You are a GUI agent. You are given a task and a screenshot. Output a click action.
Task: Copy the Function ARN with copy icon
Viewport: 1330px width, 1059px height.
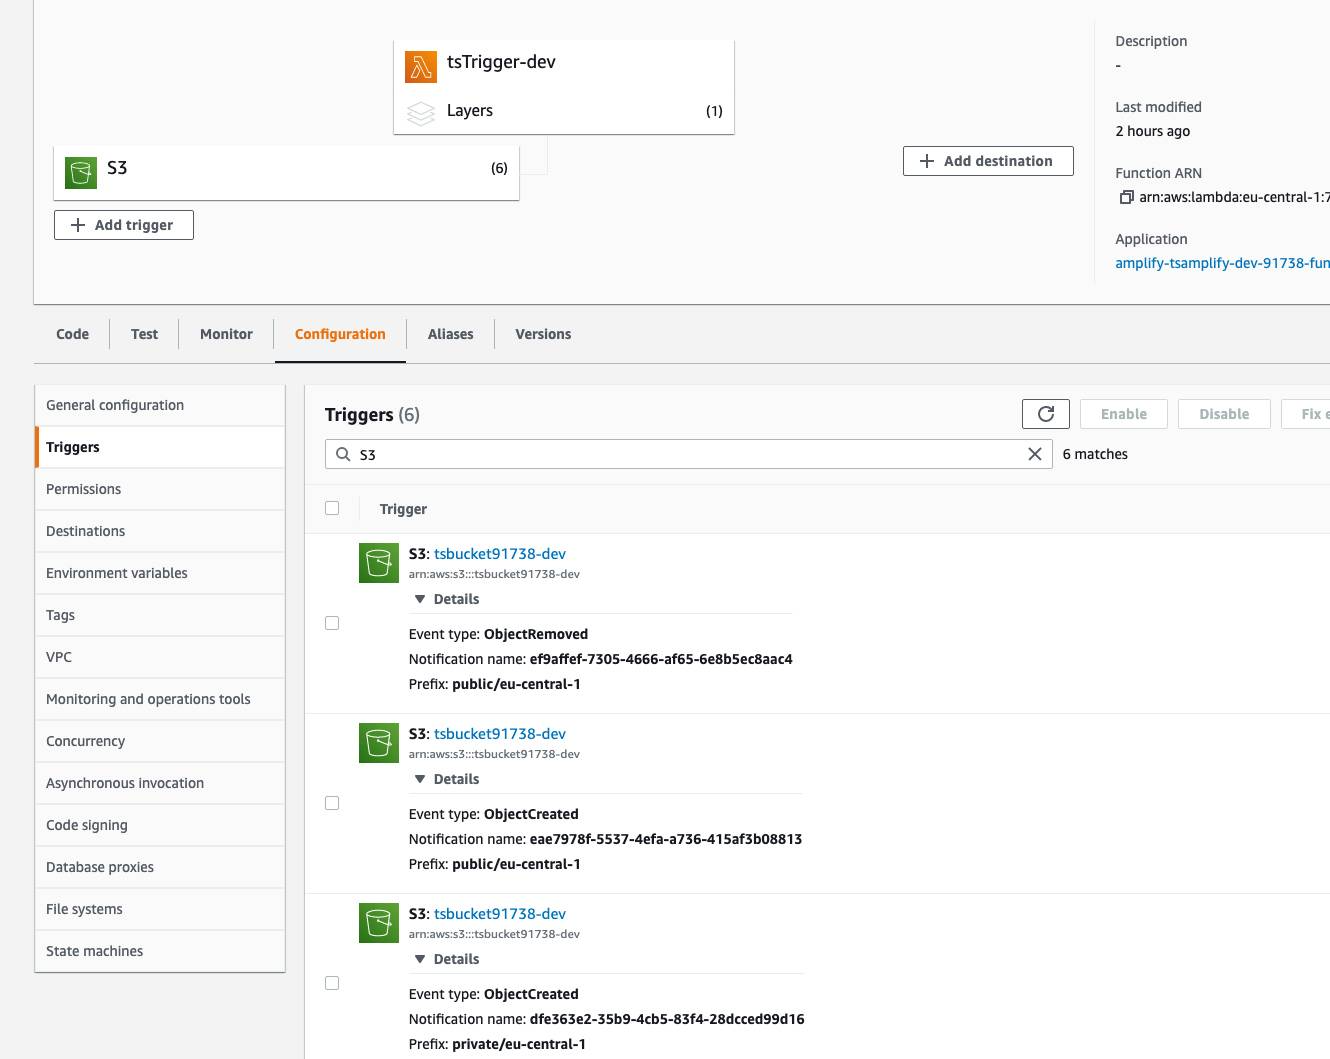click(x=1126, y=197)
